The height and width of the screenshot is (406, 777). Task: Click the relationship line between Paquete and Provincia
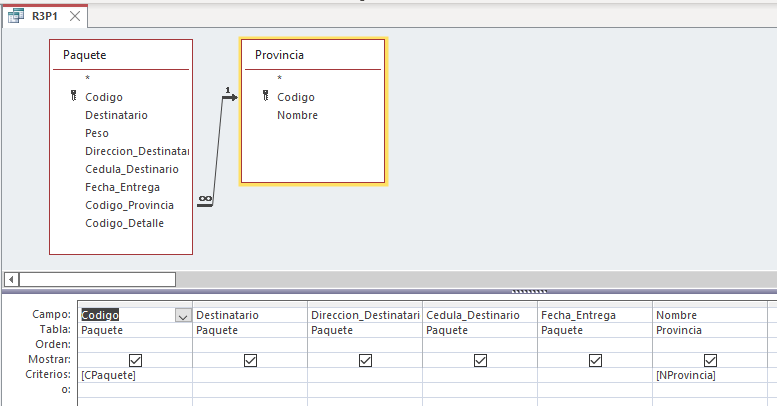click(x=218, y=149)
